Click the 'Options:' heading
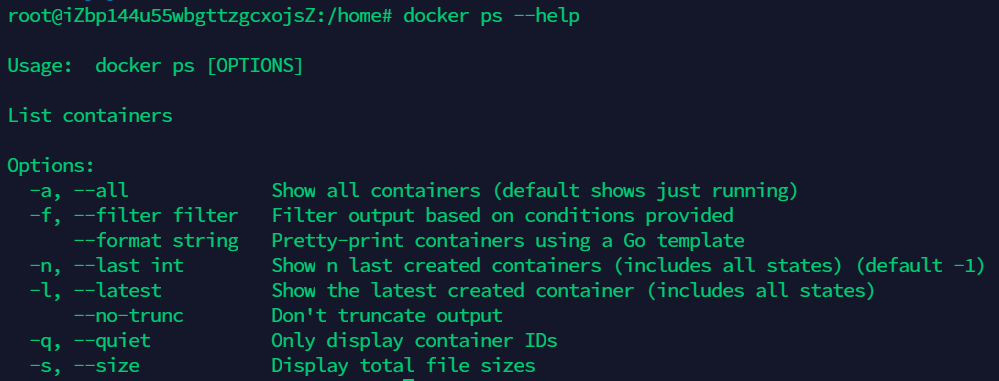 coord(51,166)
